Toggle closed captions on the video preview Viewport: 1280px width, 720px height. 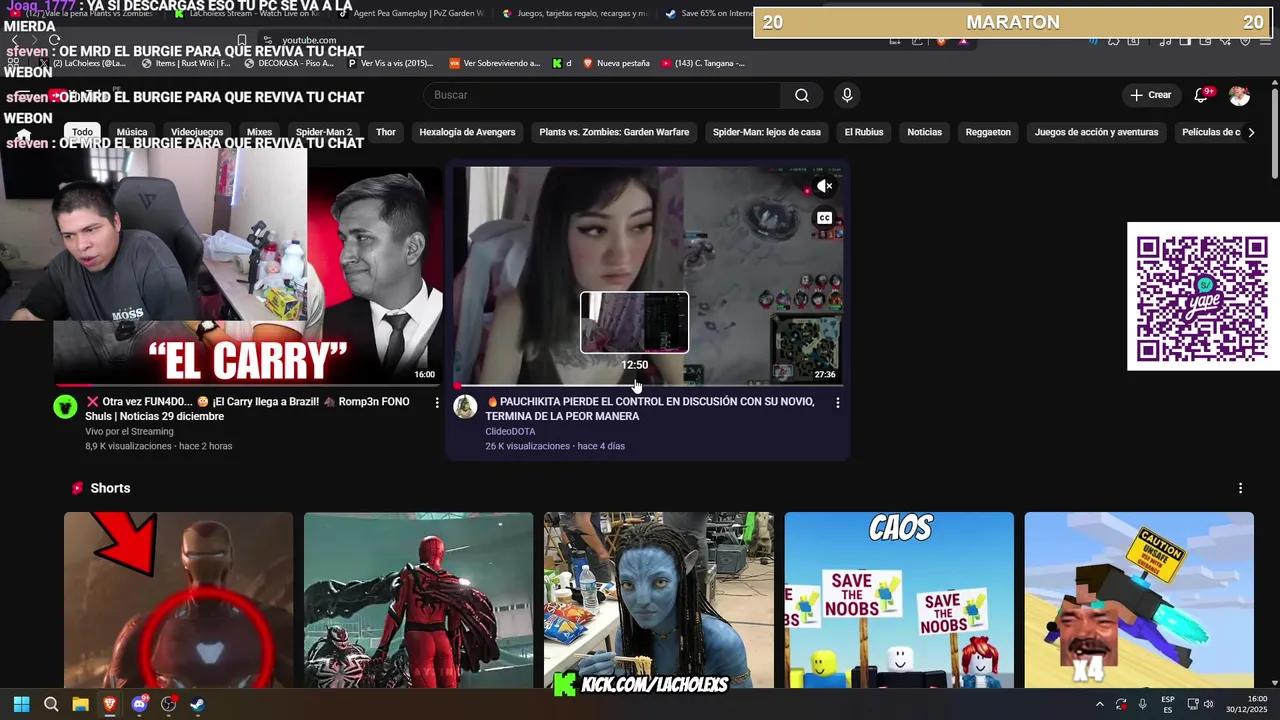tap(823, 217)
